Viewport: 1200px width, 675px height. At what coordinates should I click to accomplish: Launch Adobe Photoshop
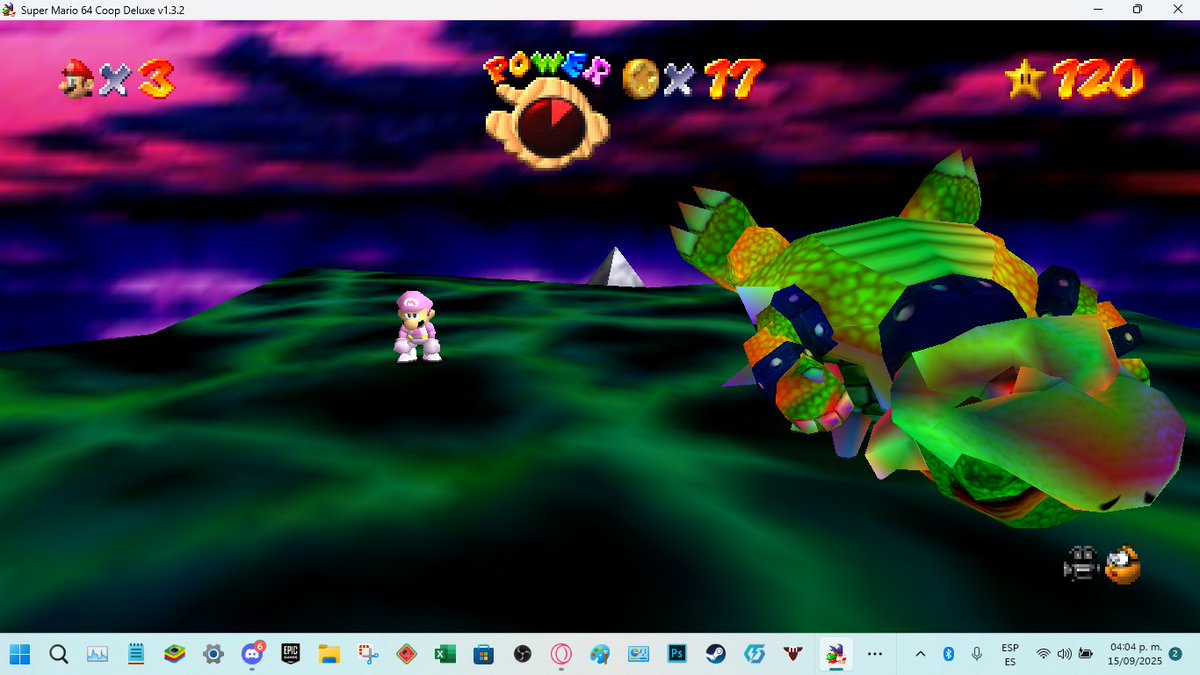[x=677, y=654]
